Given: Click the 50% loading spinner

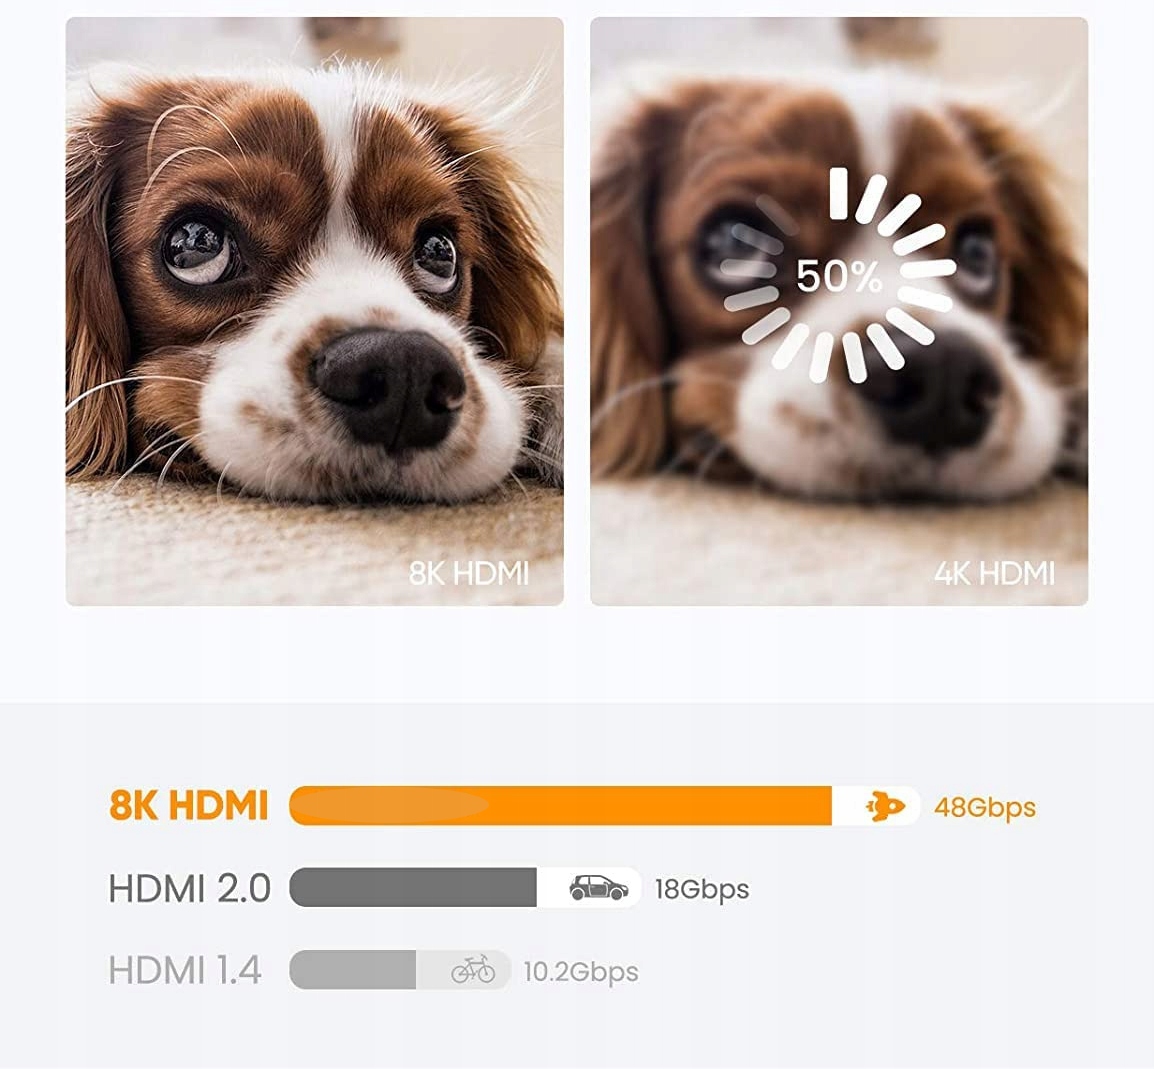Looking at the screenshot, I should pos(838,274).
